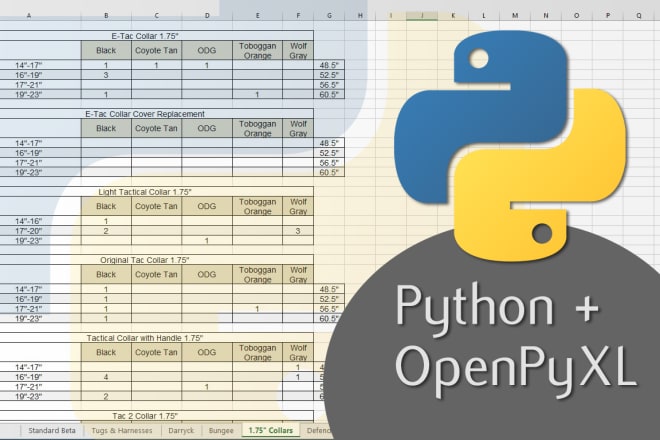Switch to the Bungee sheet tab
The height and width of the screenshot is (440, 660).
point(221,430)
